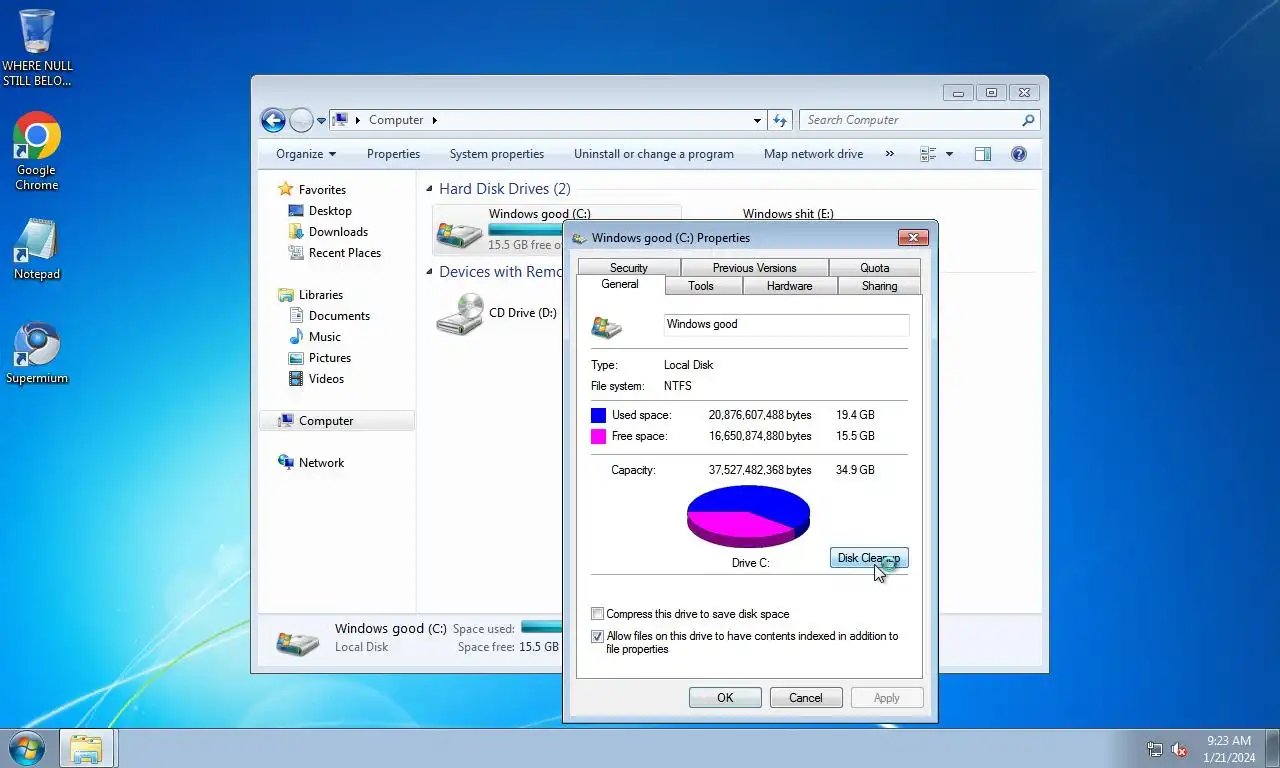Go back with Explorer's Back arrow
The width and height of the screenshot is (1280, 768).
tap(273, 120)
